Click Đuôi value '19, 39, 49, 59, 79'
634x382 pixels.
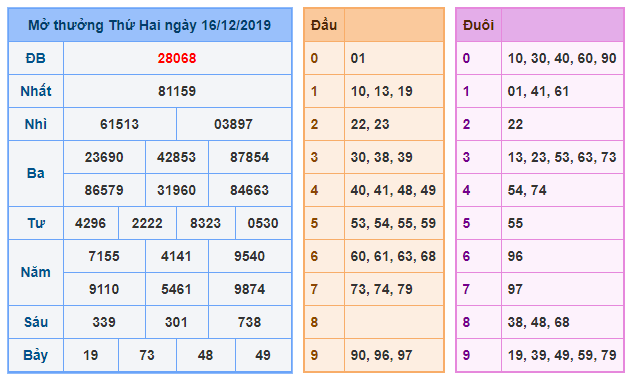[562, 355]
